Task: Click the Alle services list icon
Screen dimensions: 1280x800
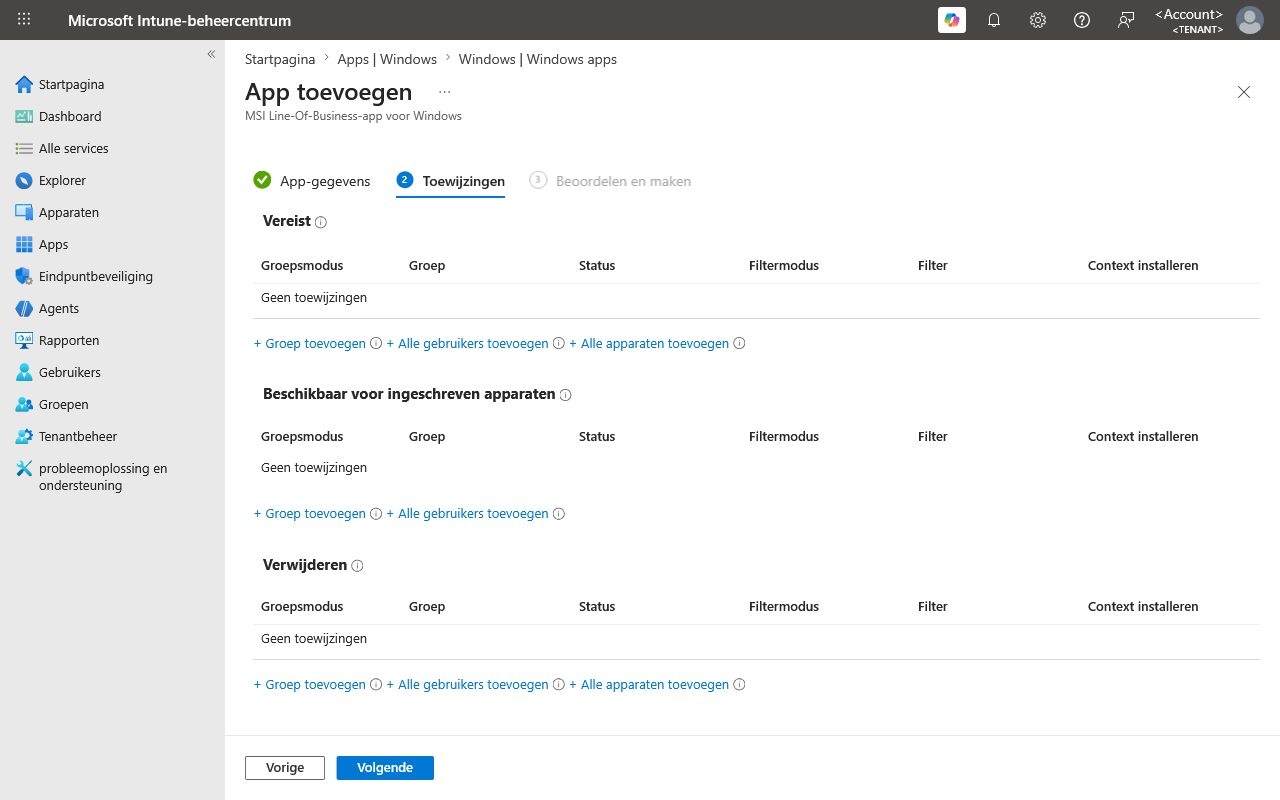Action: (24, 149)
